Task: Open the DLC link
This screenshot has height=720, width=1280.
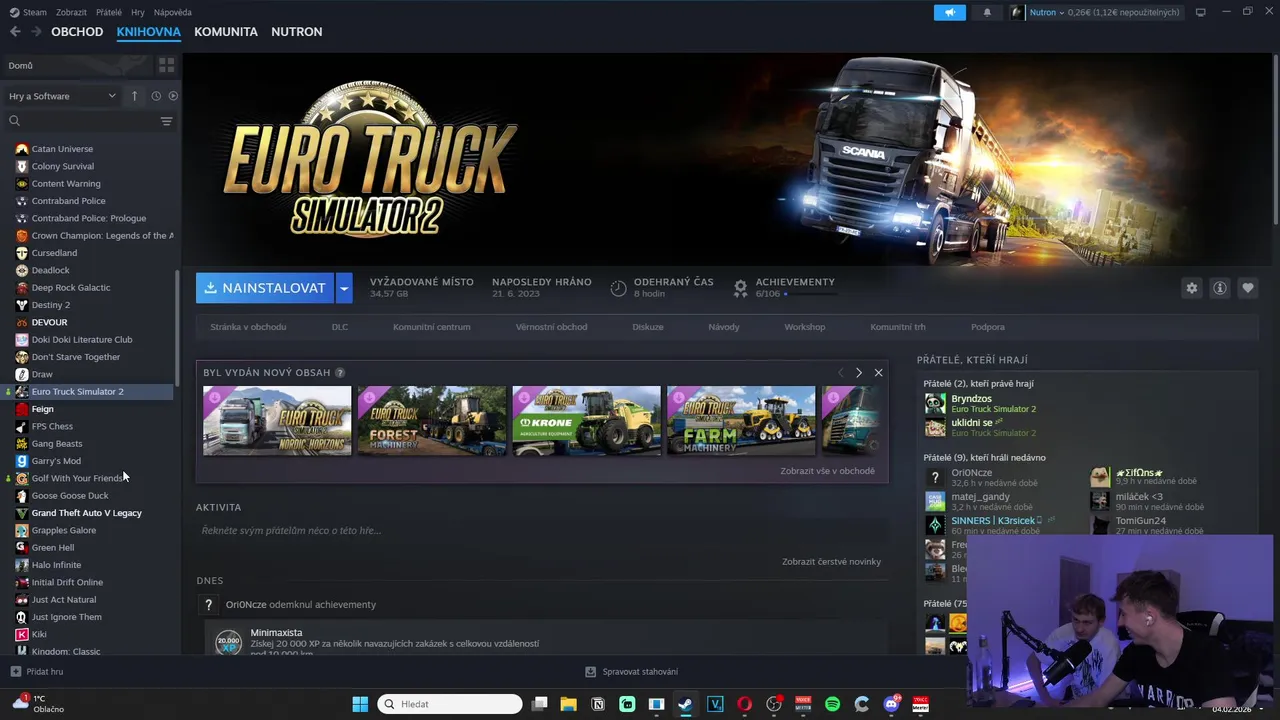Action: coord(340,327)
